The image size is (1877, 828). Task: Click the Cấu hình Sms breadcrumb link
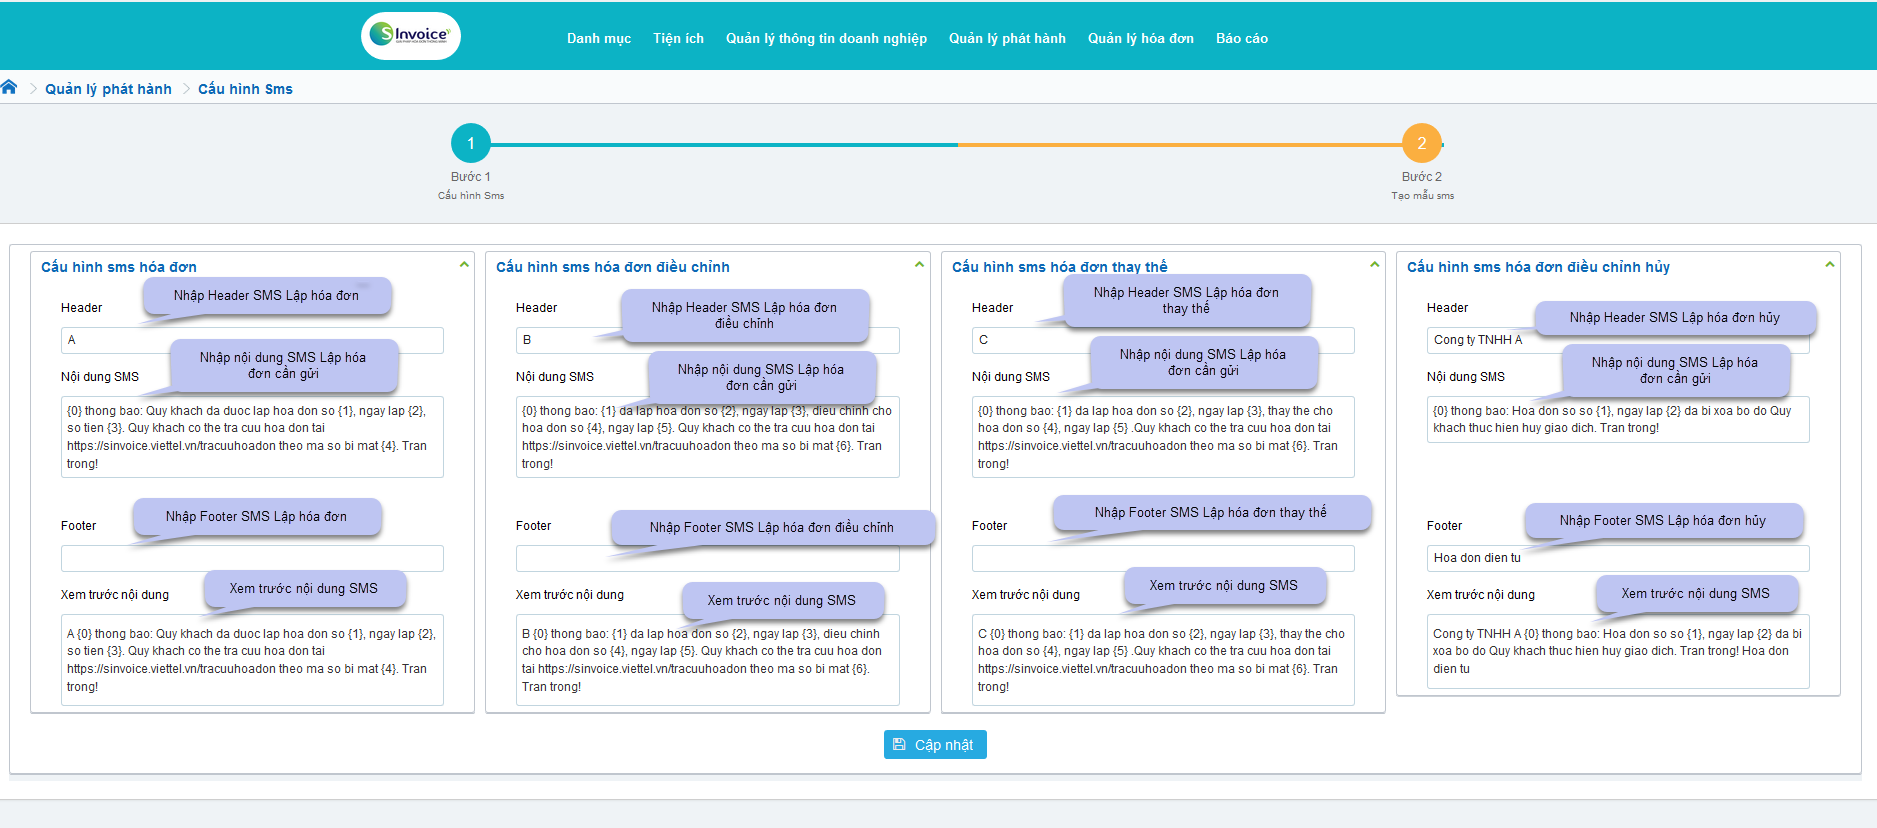[x=245, y=89]
